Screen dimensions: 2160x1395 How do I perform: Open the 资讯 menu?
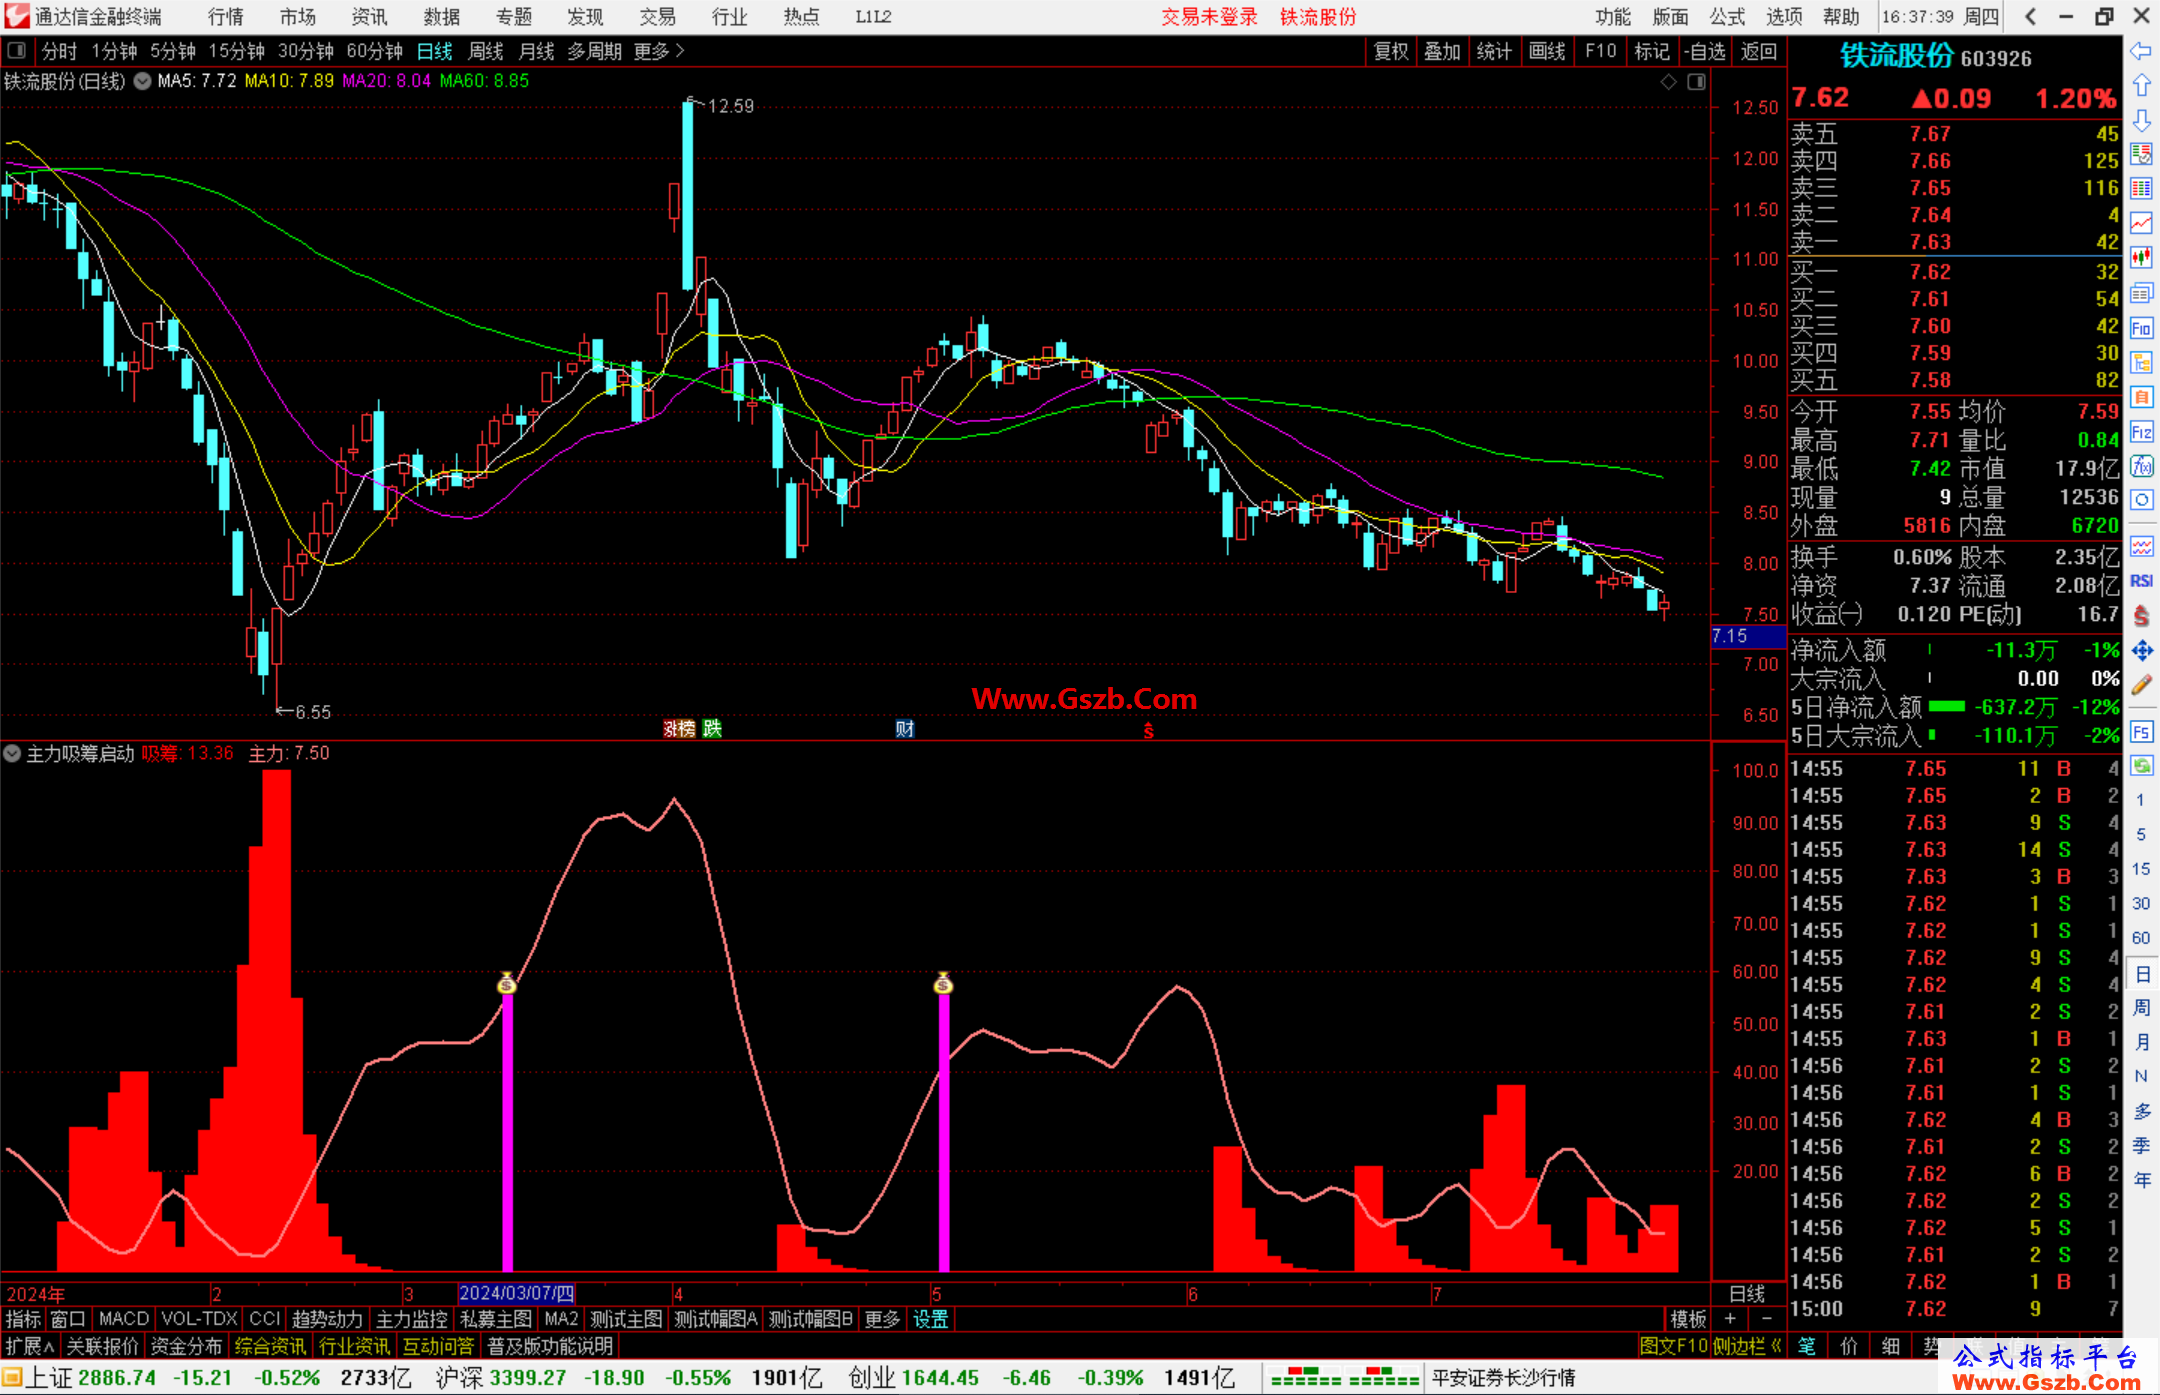point(369,17)
